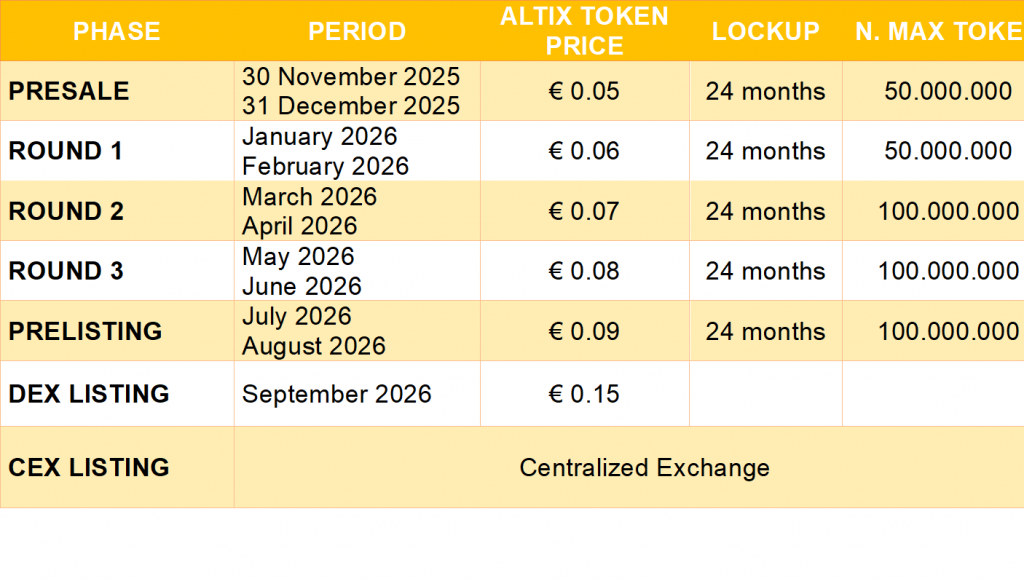
Task: Select the N. MAX TOKE header cell
Action: coord(938,31)
